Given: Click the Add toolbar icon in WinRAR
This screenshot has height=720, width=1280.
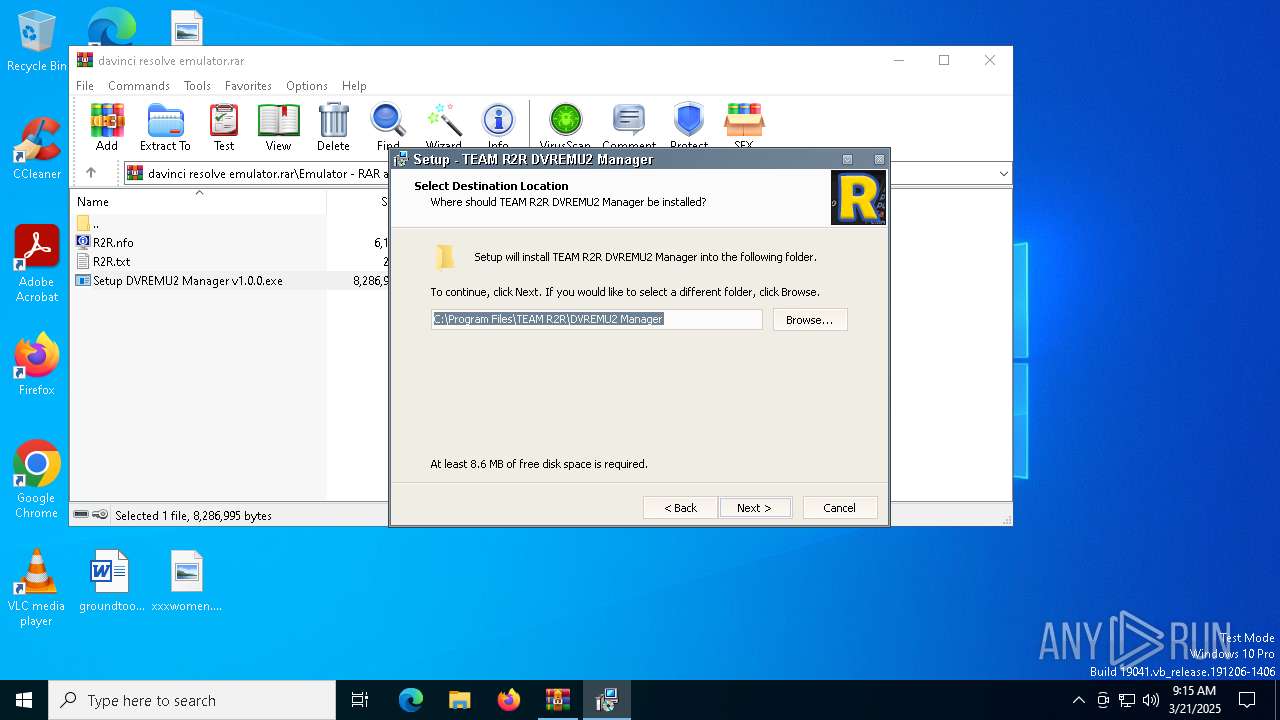Looking at the screenshot, I should (x=107, y=127).
